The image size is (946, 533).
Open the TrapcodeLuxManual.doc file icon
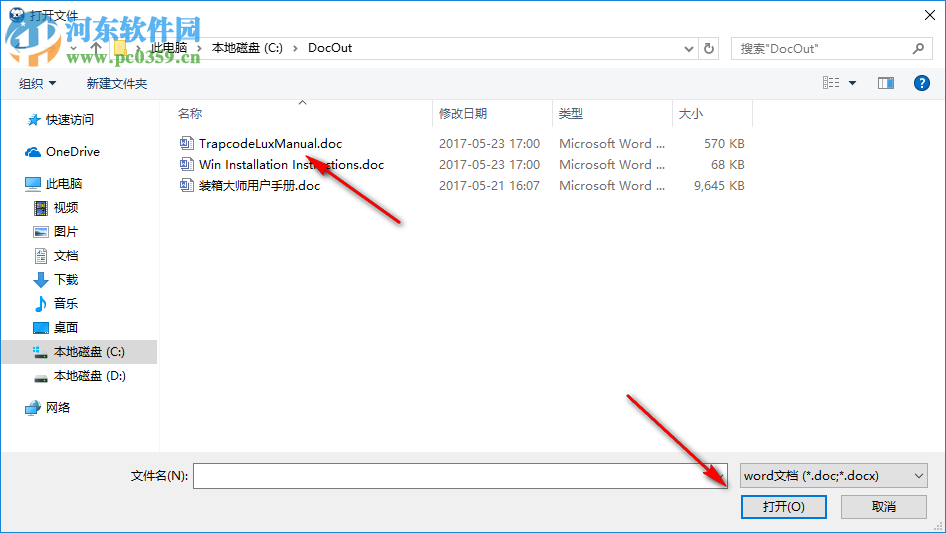[x=186, y=143]
